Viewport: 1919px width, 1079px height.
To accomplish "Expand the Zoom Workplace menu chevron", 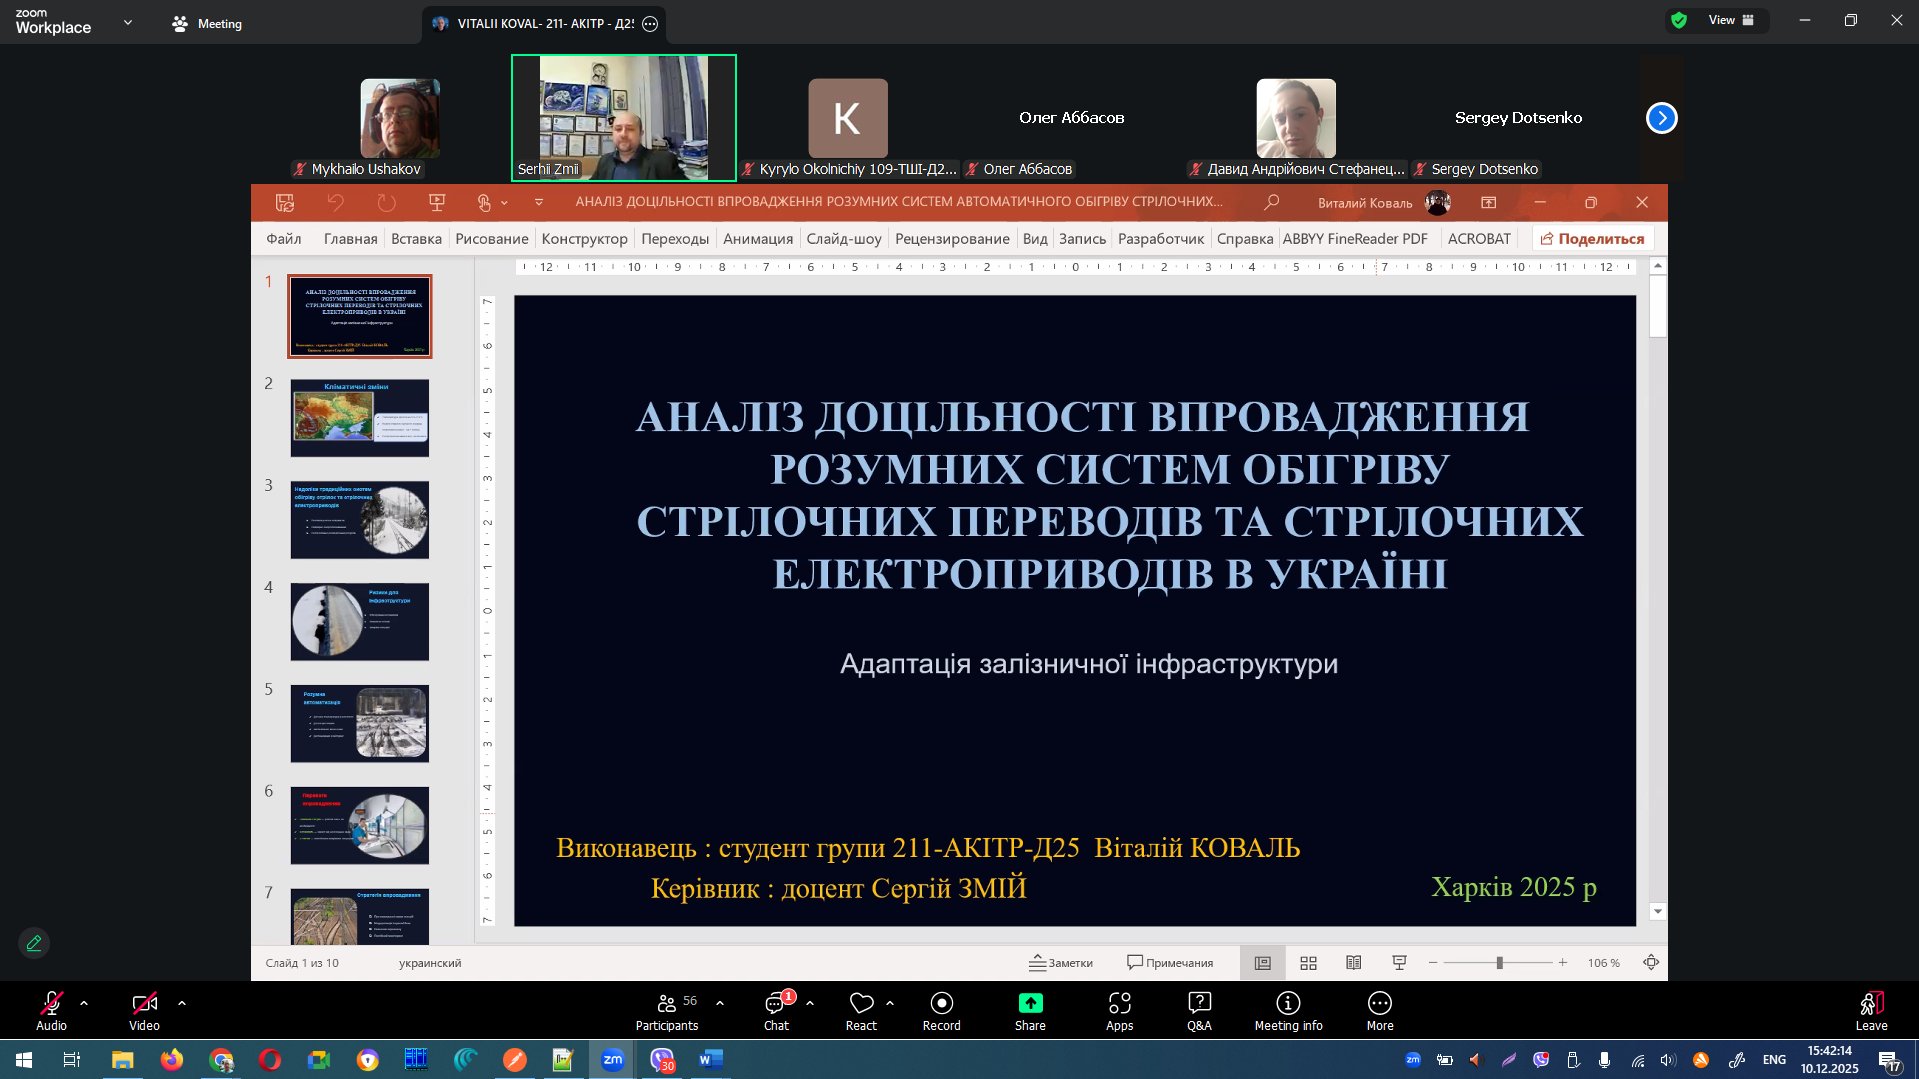I will click(127, 22).
